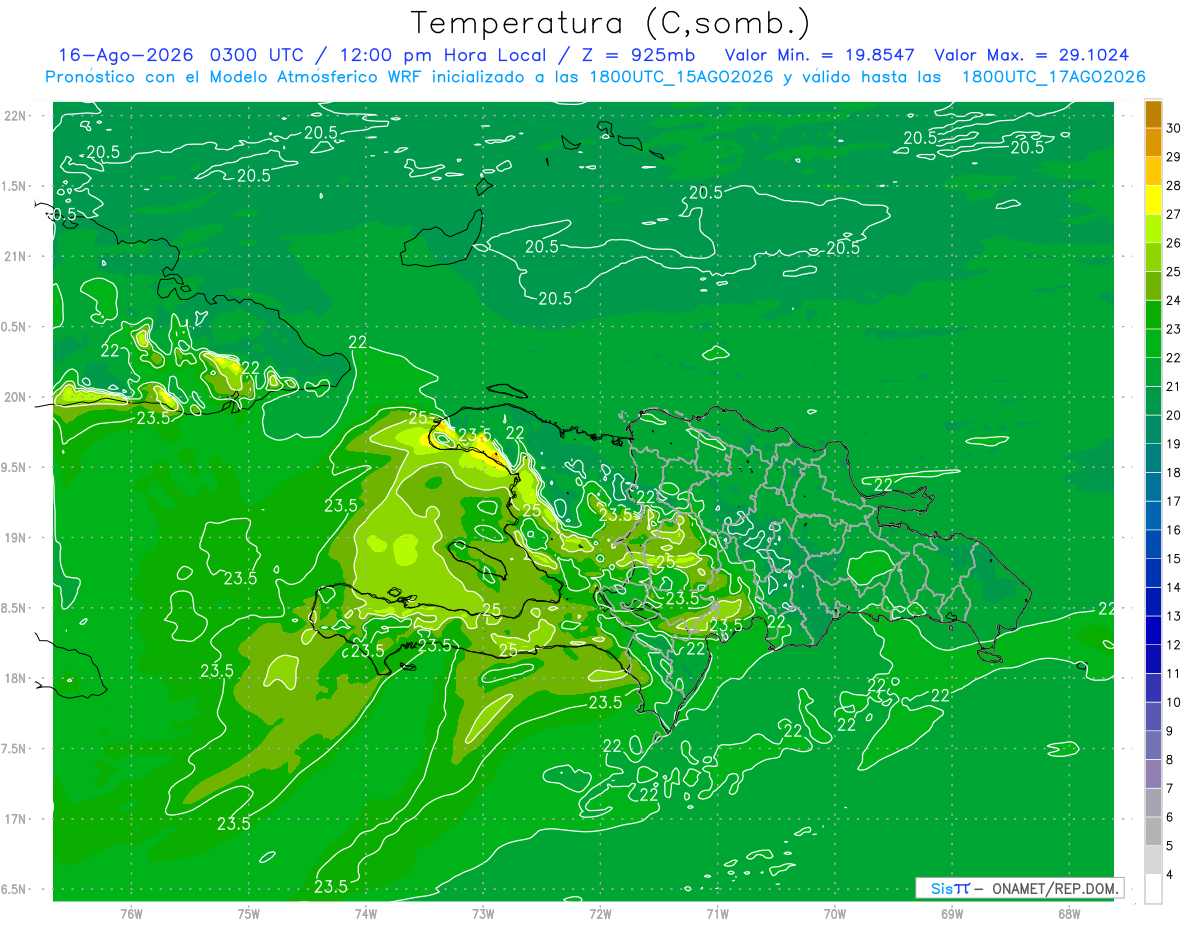Click the legend scale value "21"
The height and width of the screenshot is (927, 1200).
coord(1174,386)
